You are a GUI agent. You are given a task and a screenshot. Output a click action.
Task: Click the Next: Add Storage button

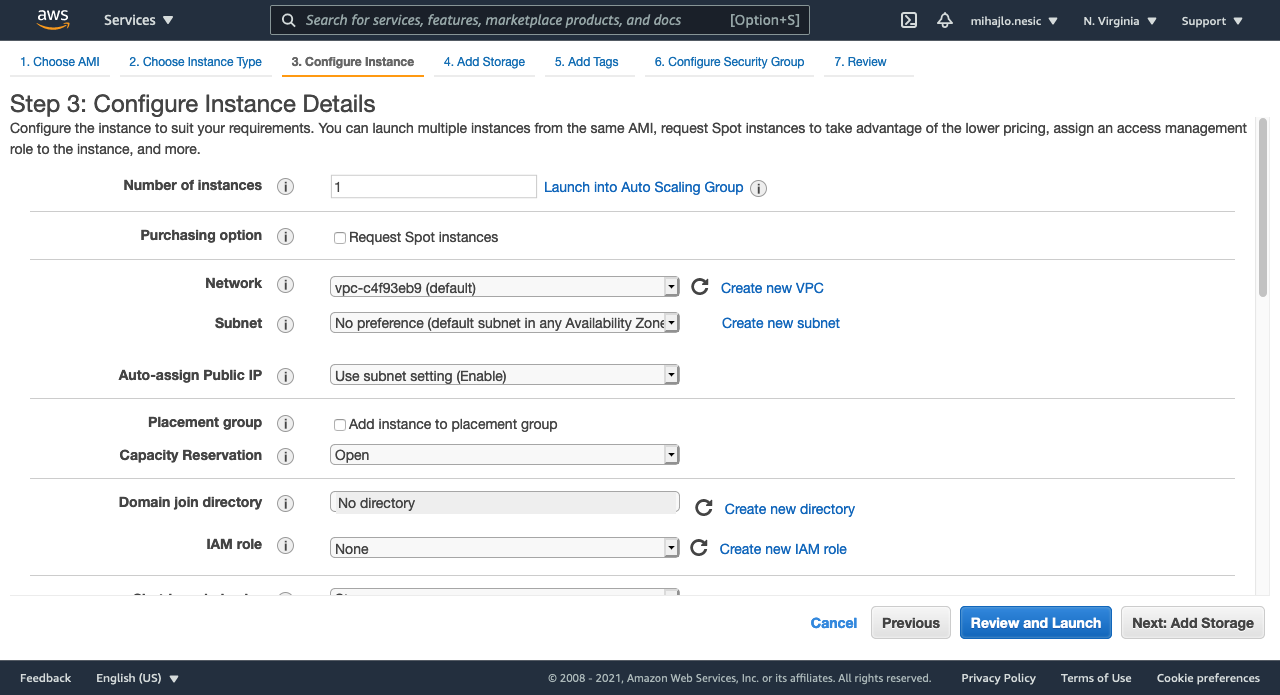tap(1193, 623)
